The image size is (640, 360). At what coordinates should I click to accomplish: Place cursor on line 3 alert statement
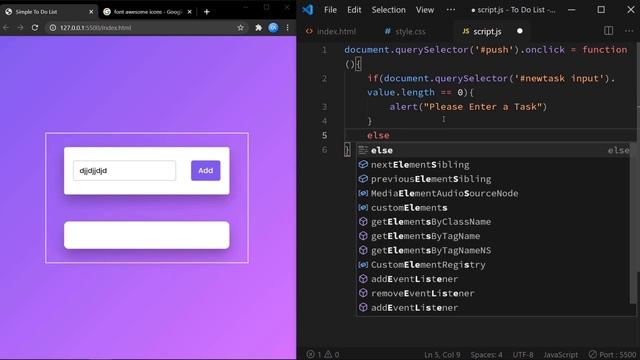click(x=468, y=107)
